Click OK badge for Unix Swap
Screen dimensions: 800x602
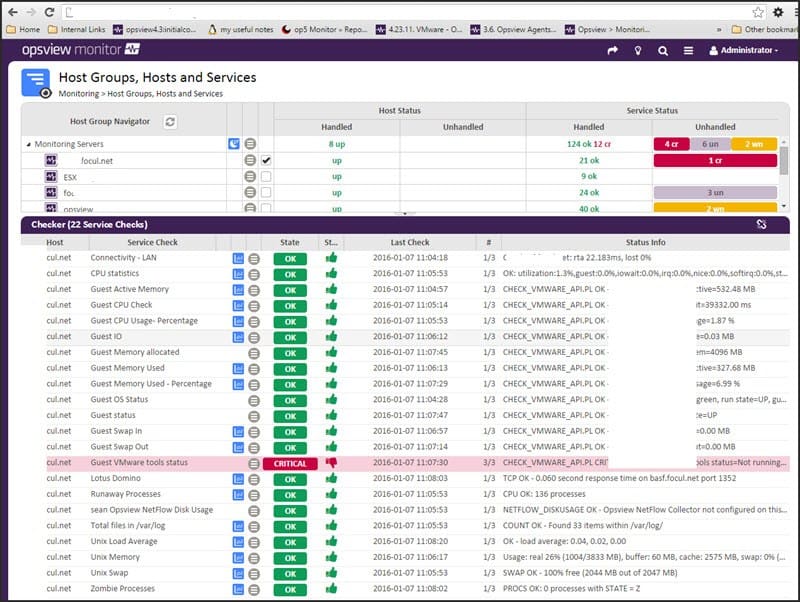point(290,574)
